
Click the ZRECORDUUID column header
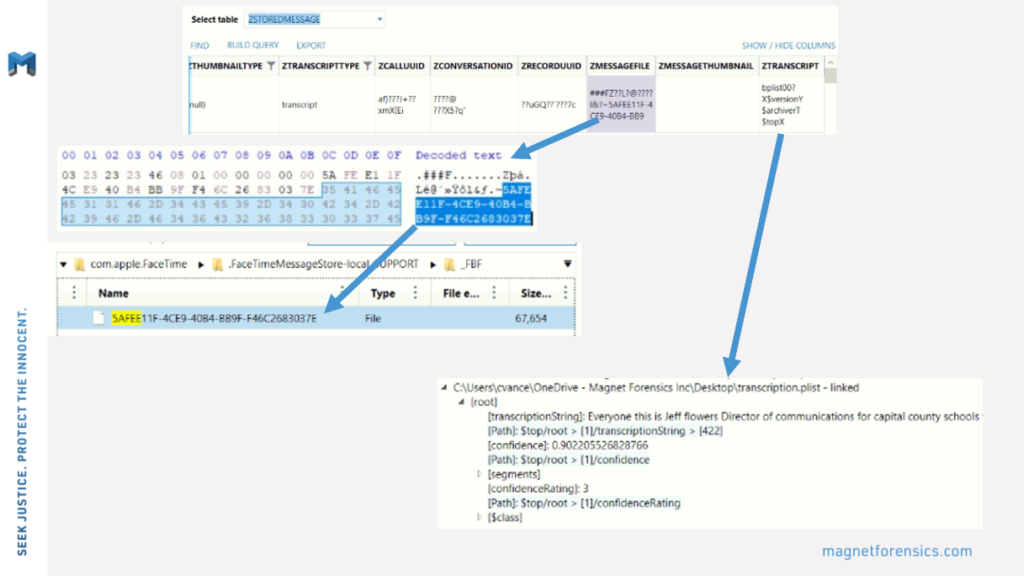[551, 66]
